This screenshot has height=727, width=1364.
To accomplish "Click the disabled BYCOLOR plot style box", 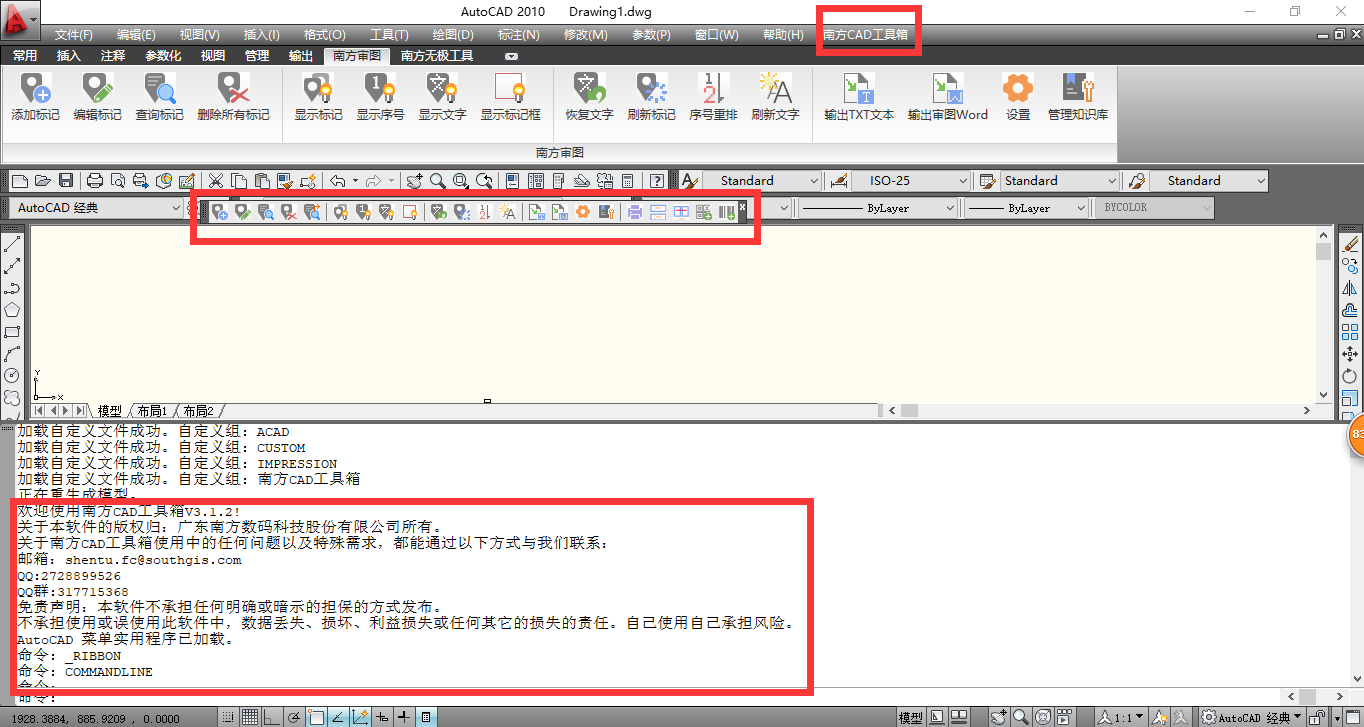I will coord(1154,208).
